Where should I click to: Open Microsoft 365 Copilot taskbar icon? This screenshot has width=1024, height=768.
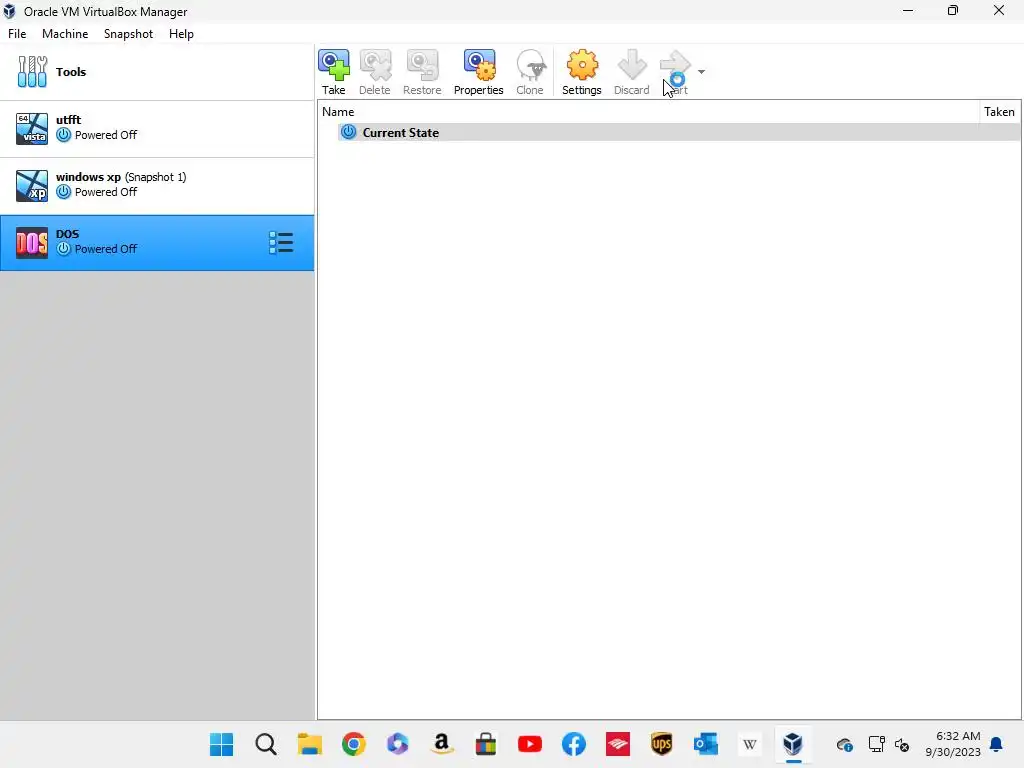click(398, 744)
